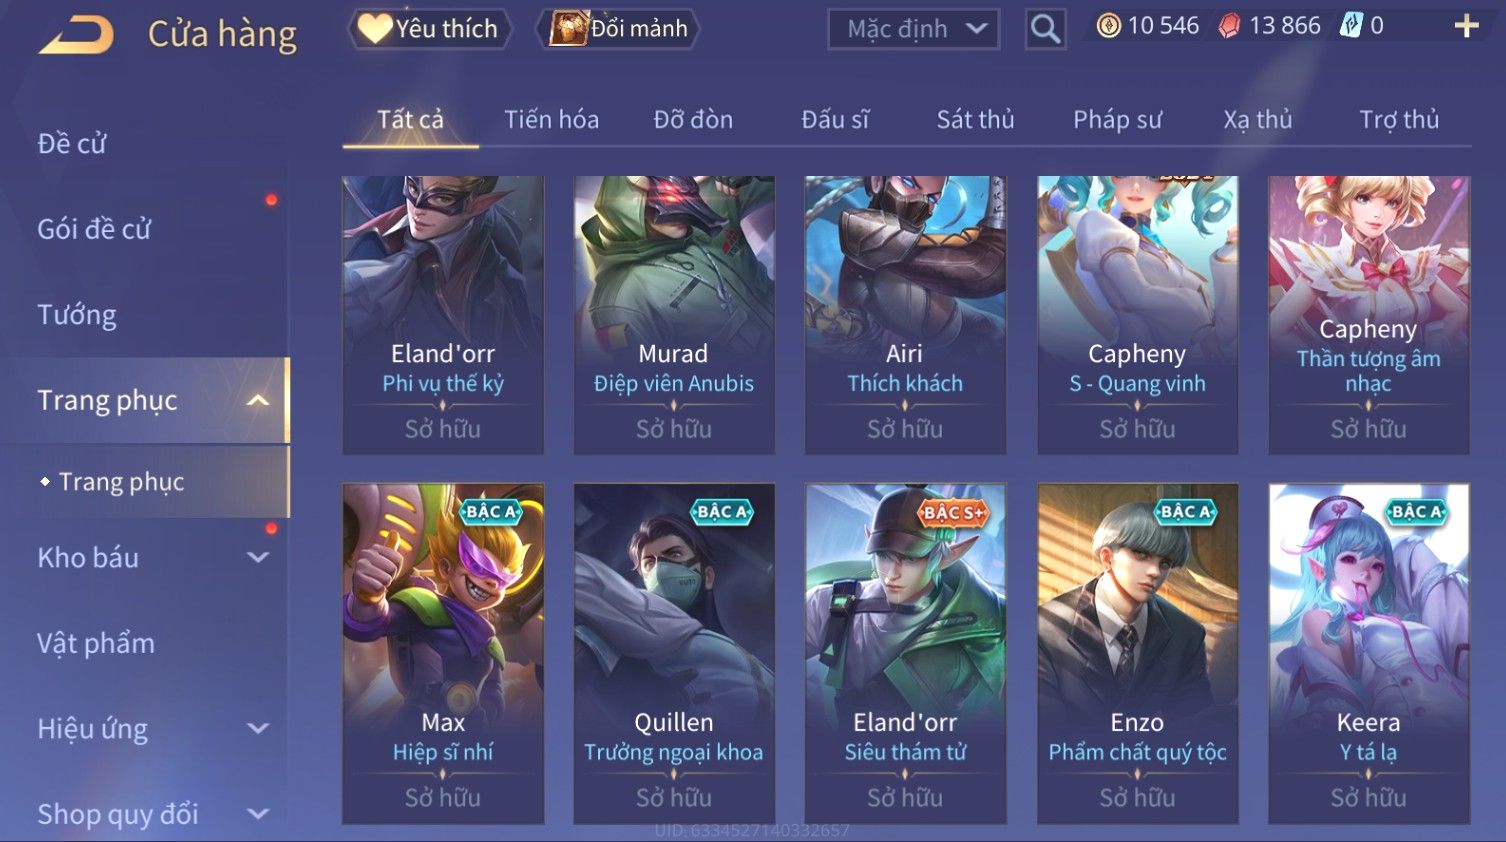1506x842 pixels.
Task: Click the blue voucher currency icon
Action: 1351,26
